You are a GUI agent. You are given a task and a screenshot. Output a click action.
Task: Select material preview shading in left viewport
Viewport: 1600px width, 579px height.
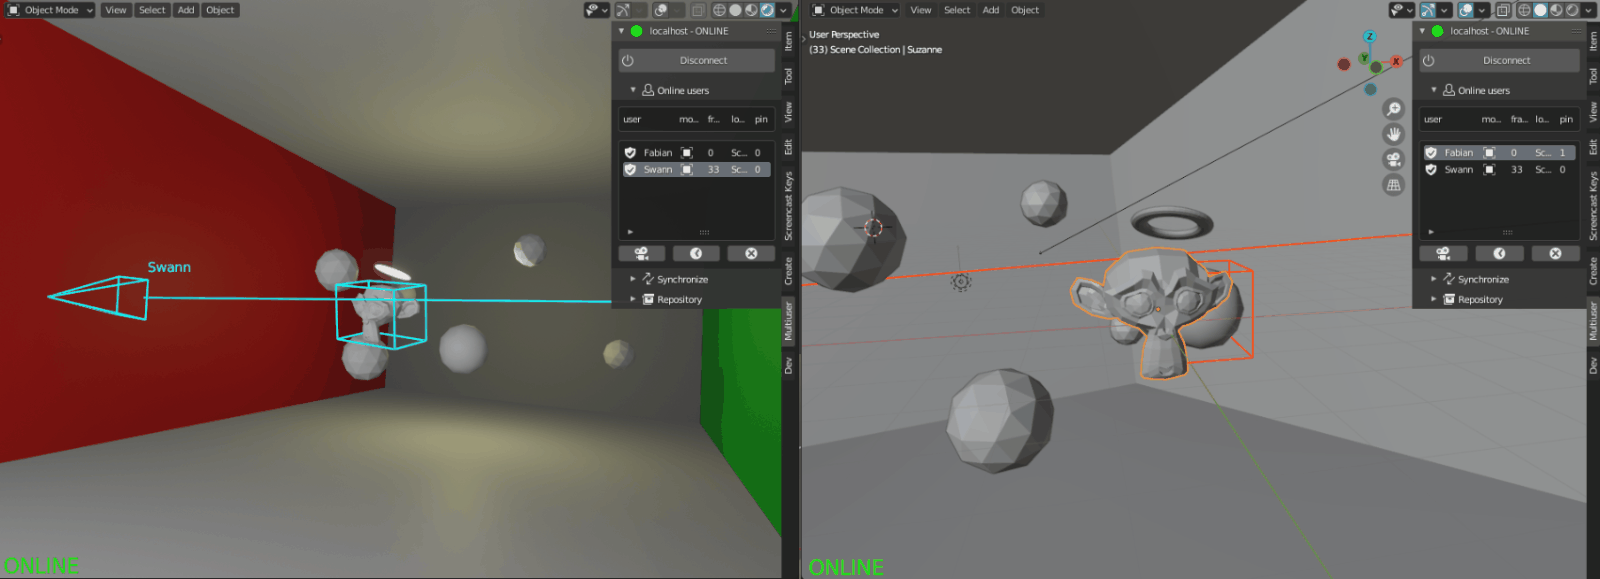[x=751, y=10]
